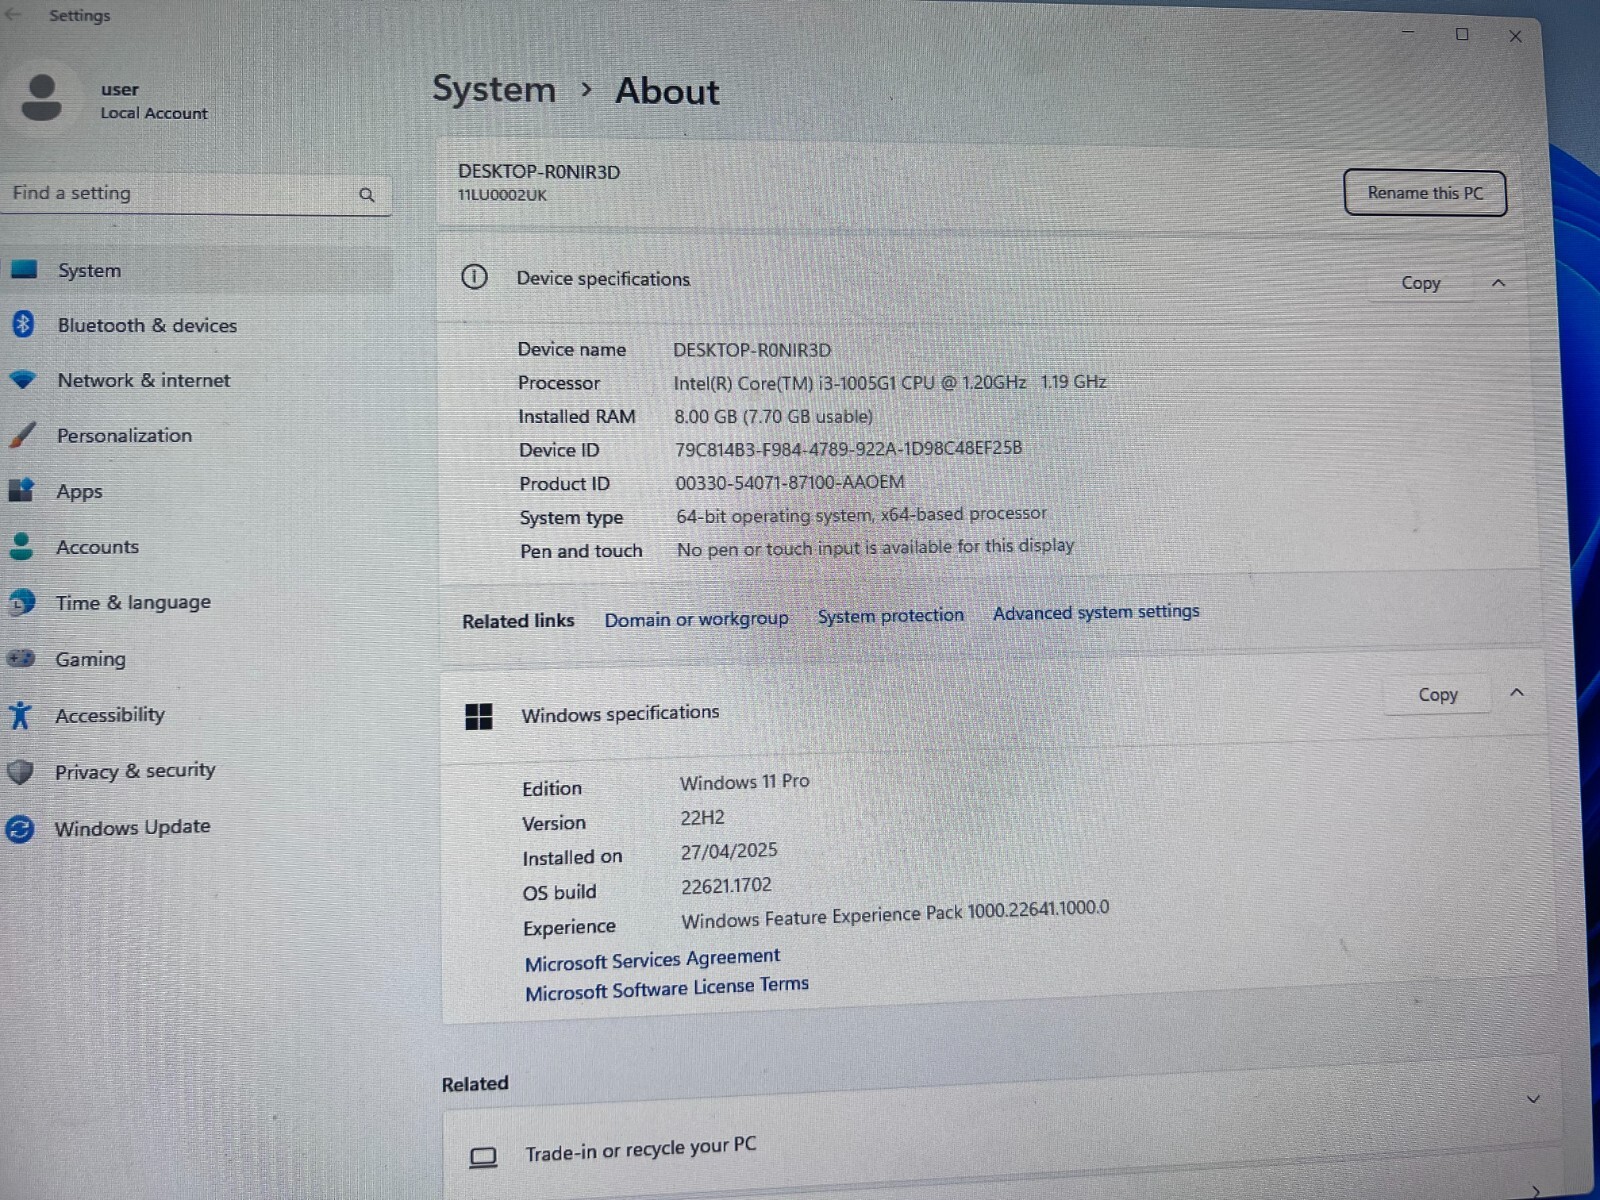This screenshot has width=1600, height=1200.
Task: Click the Version 22H2 value
Action: click(702, 818)
